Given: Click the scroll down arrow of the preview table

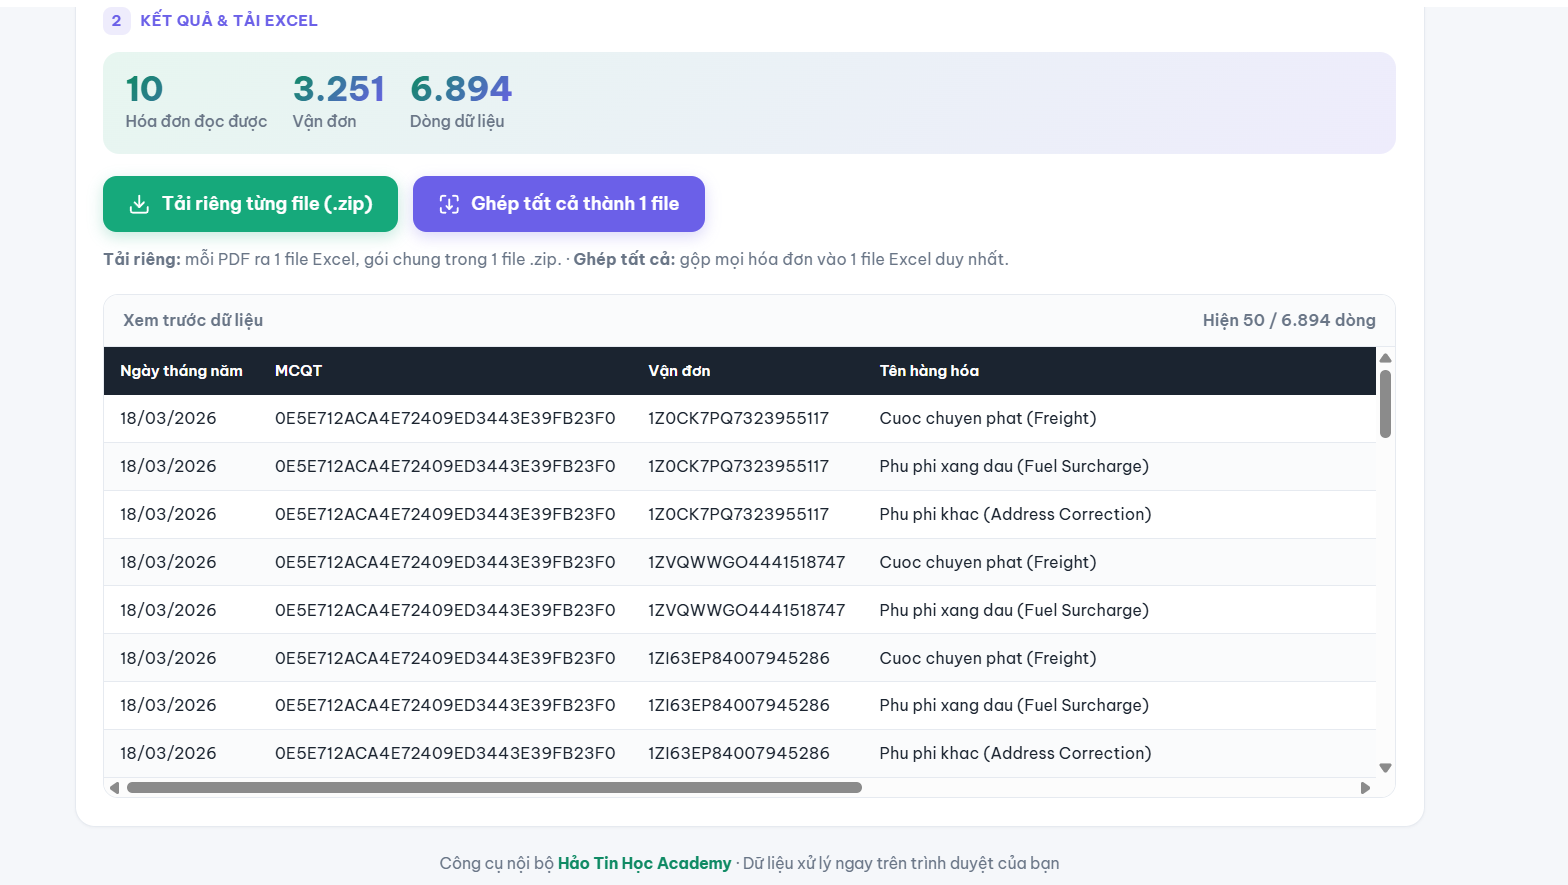Looking at the screenshot, I should coord(1385,768).
